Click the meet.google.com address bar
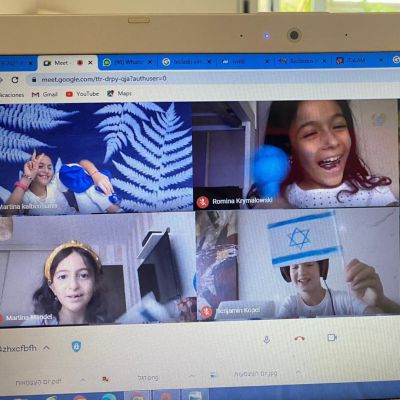Image resolution: width=400 pixels, height=400 pixels. click(x=213, y=79)
